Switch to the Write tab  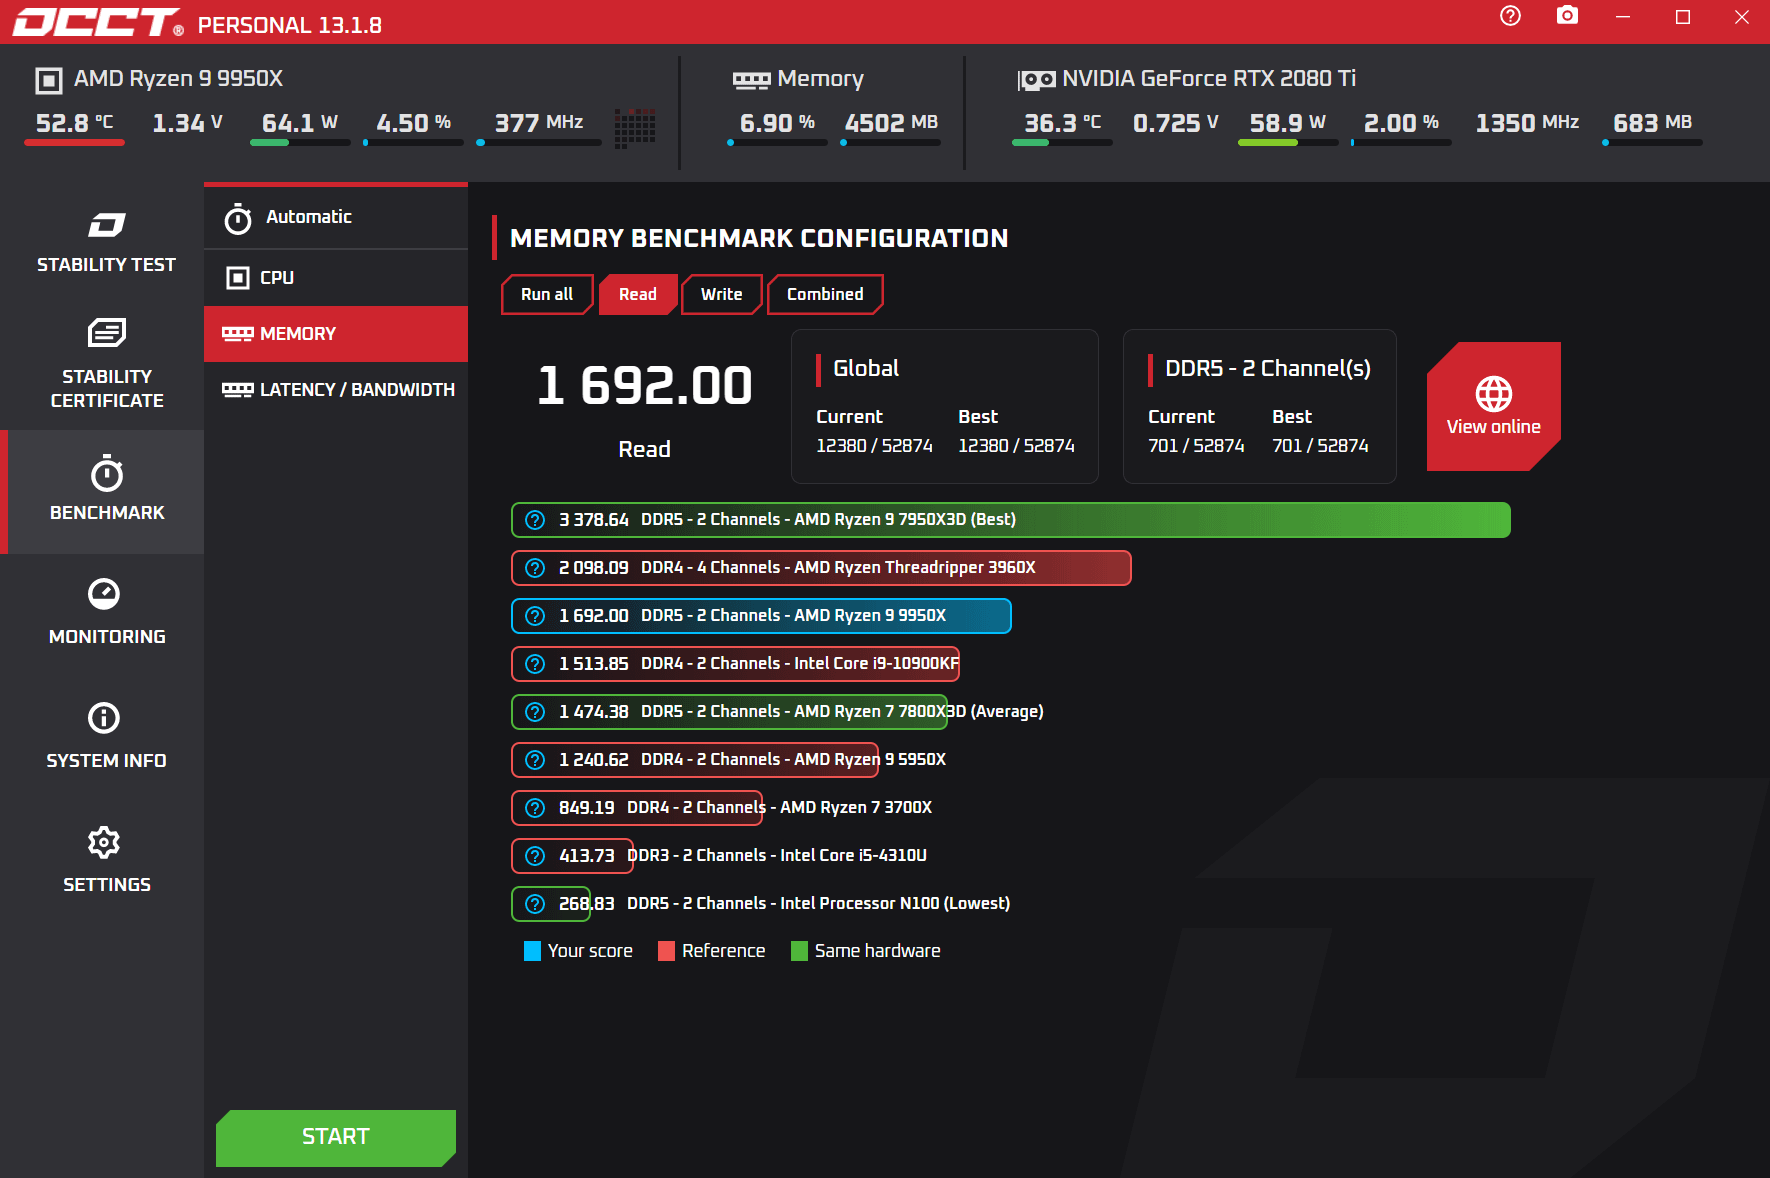721,294
